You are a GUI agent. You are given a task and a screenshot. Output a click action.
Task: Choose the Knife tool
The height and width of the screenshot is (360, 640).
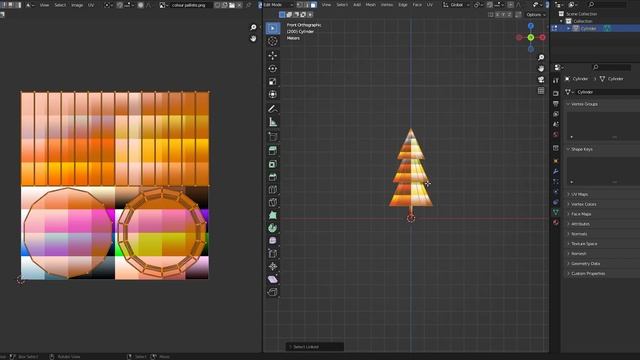coord(273,202)
